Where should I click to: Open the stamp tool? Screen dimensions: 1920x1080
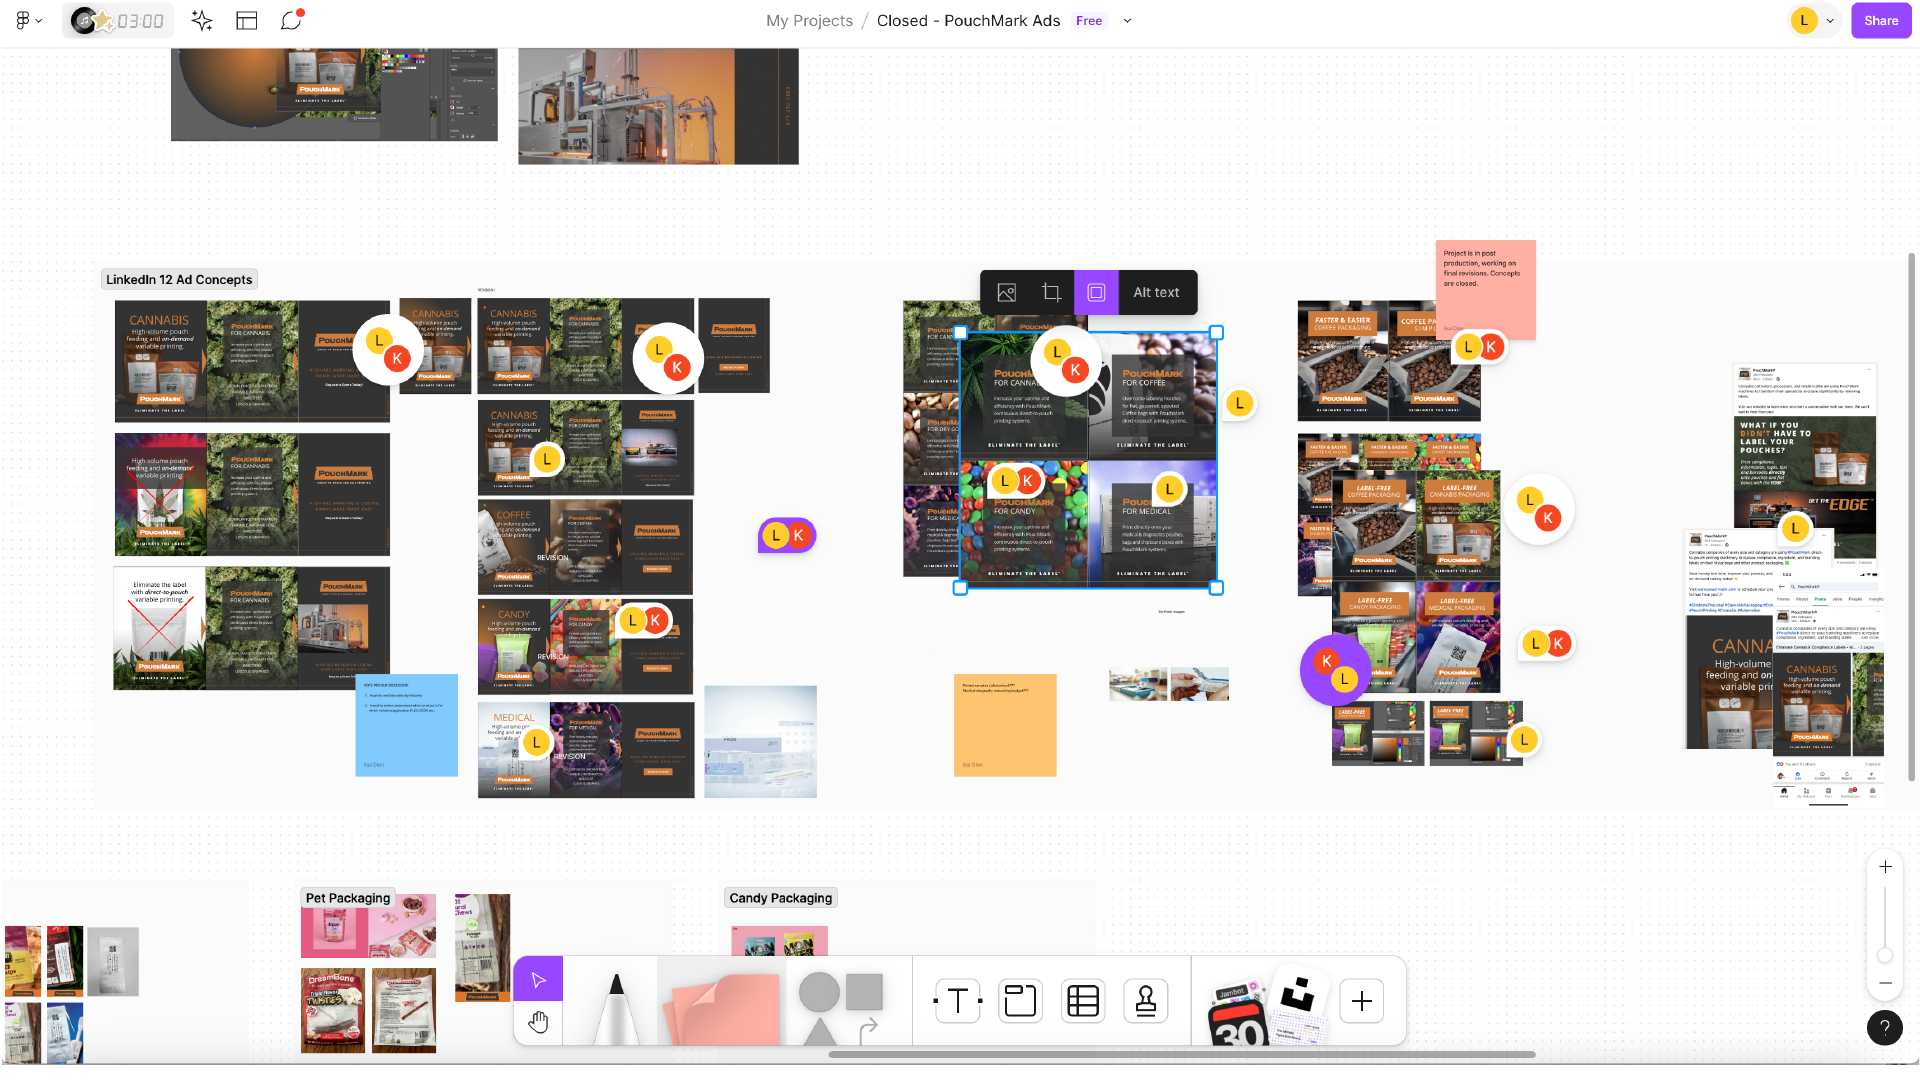tap(1146, 1001)
